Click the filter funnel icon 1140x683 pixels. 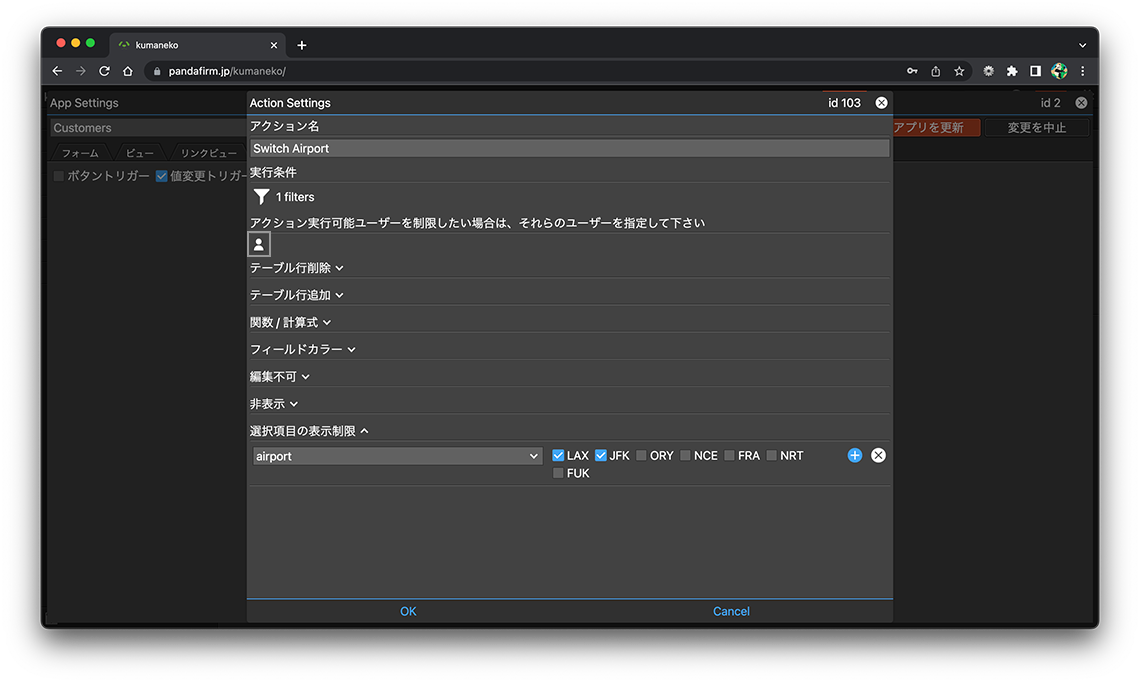point(261,197)
